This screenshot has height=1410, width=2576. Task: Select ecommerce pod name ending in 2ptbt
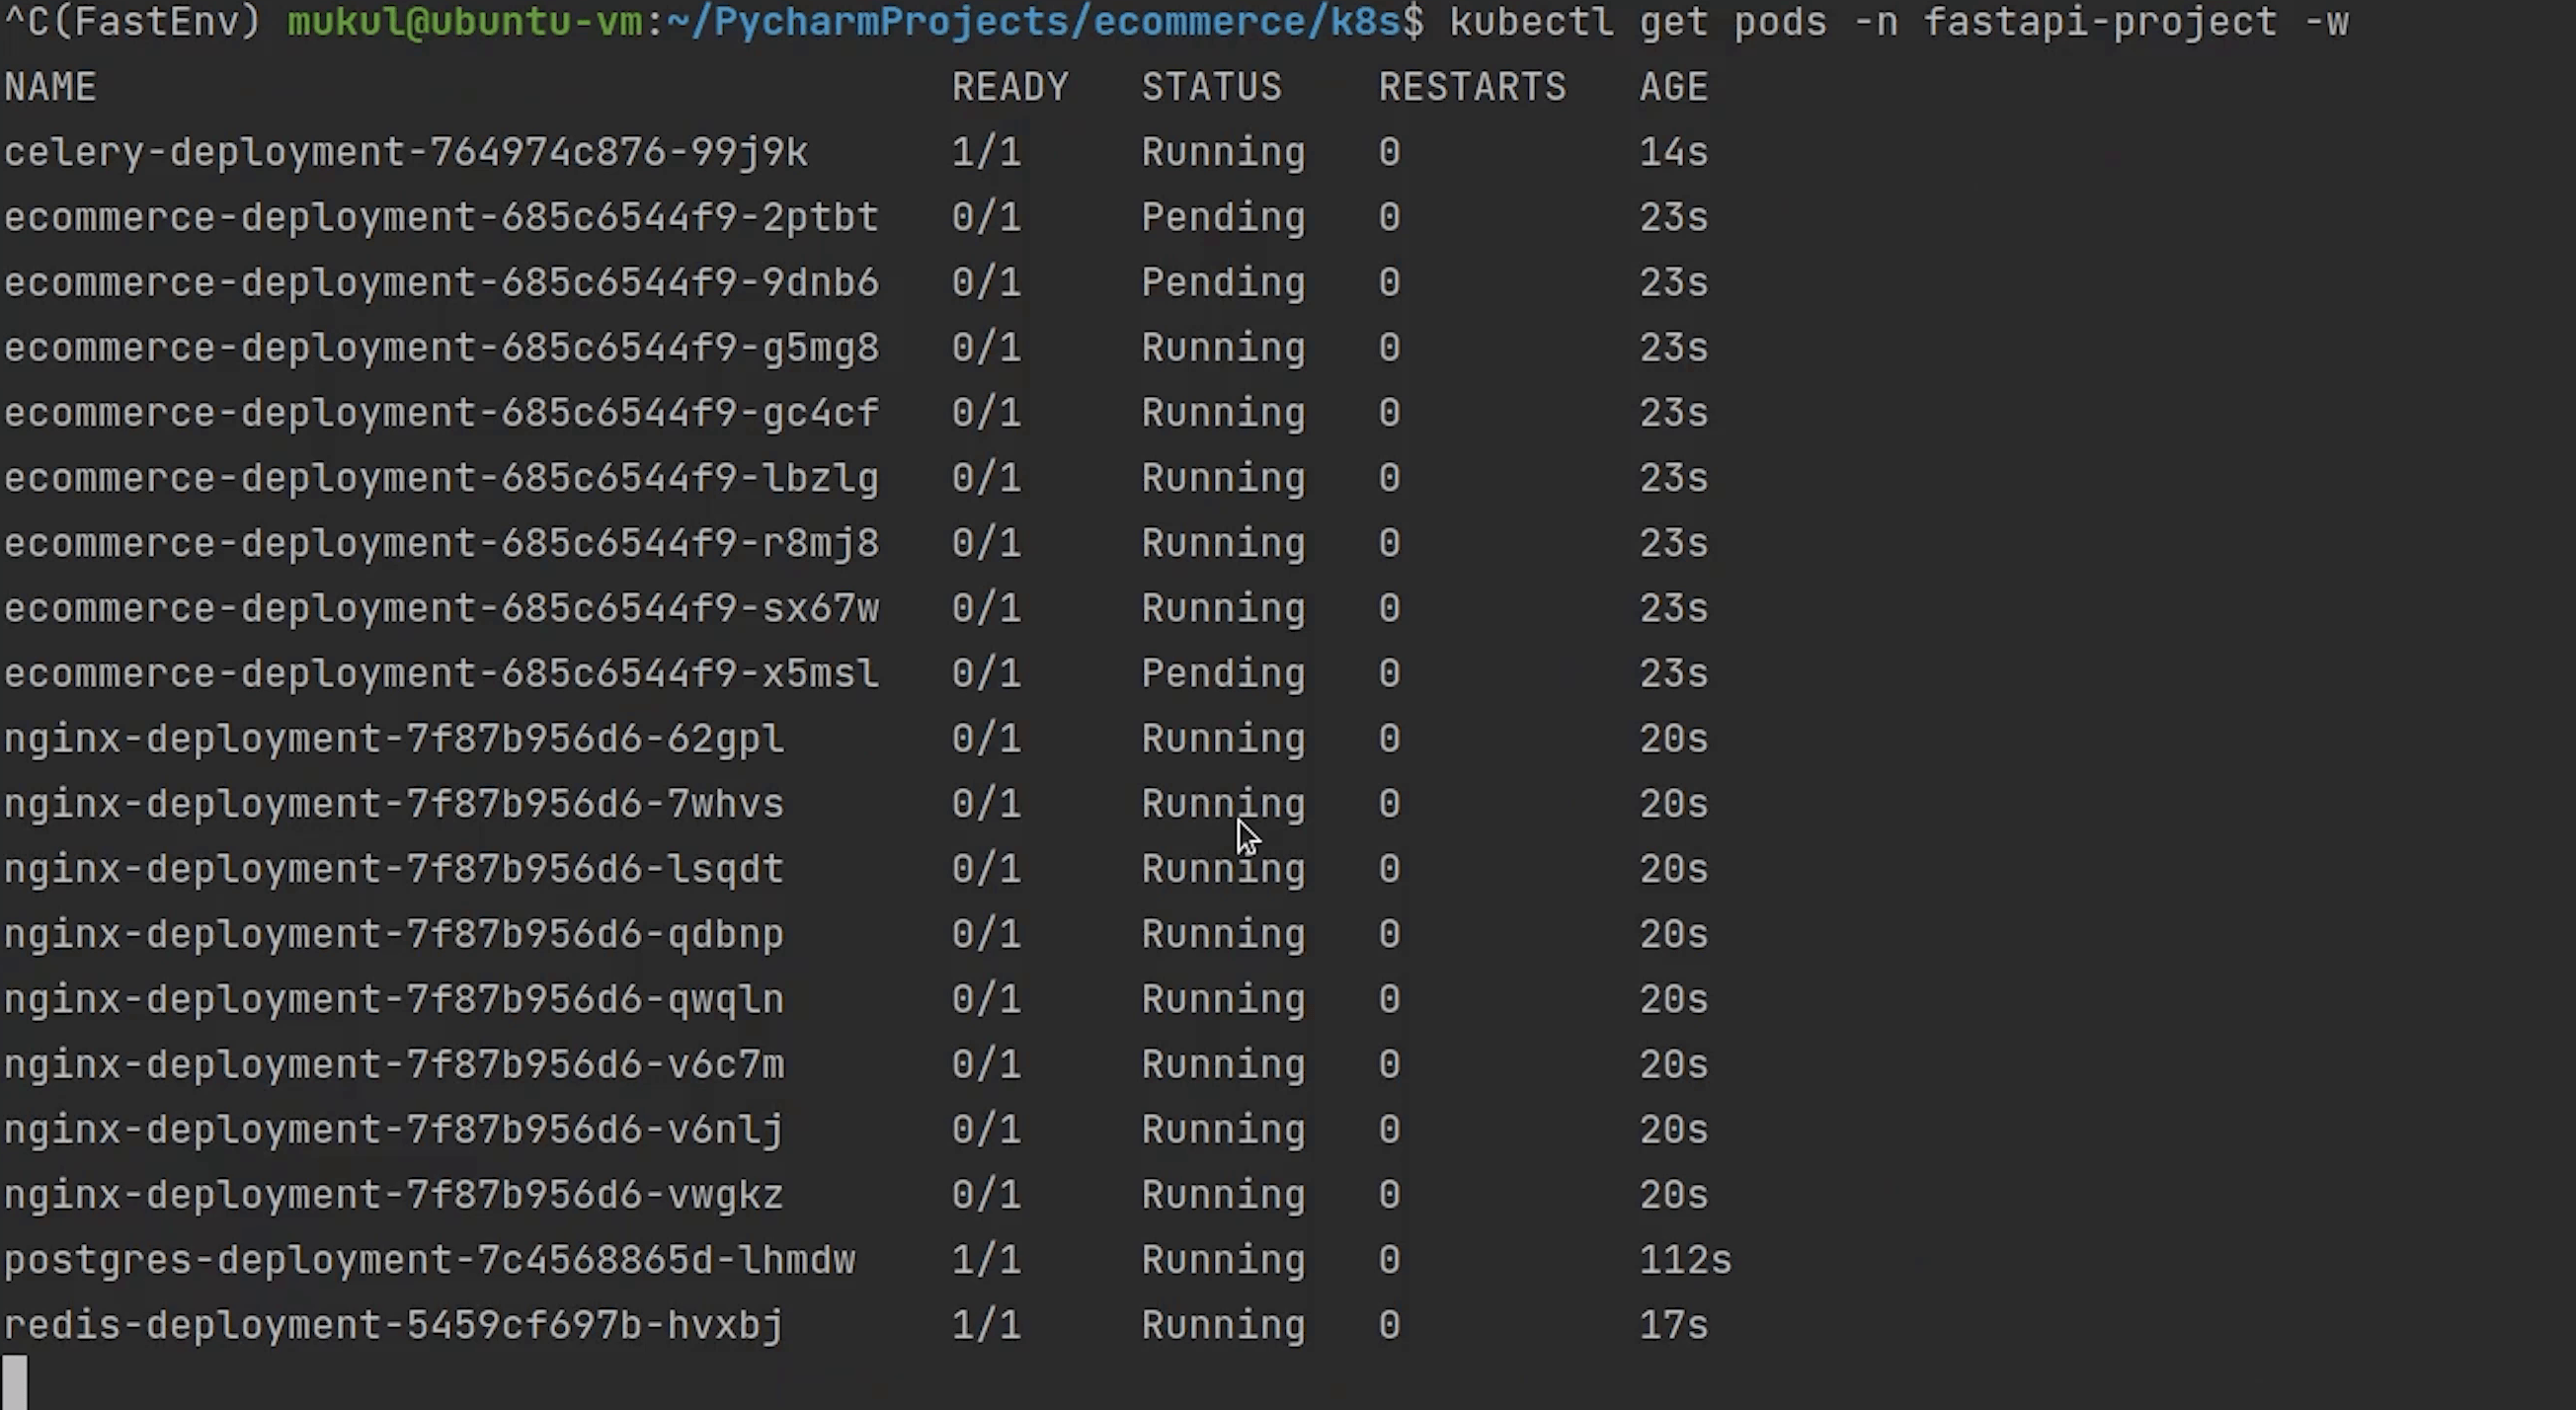point(441,217)
